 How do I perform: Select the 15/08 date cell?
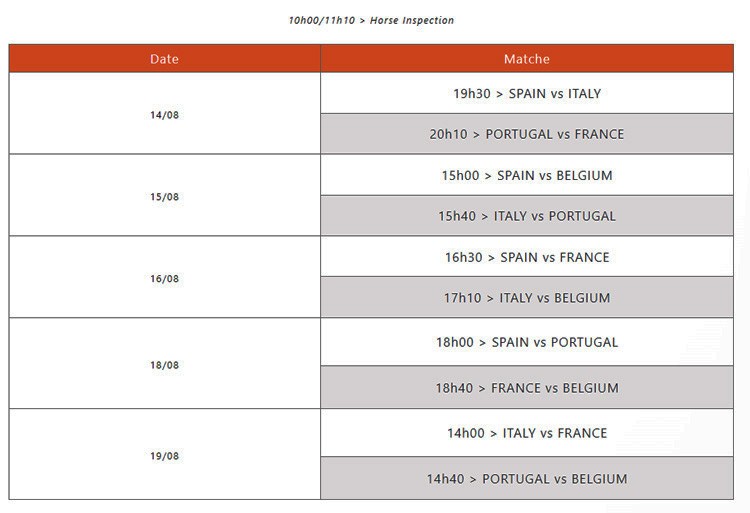point(164,197)
